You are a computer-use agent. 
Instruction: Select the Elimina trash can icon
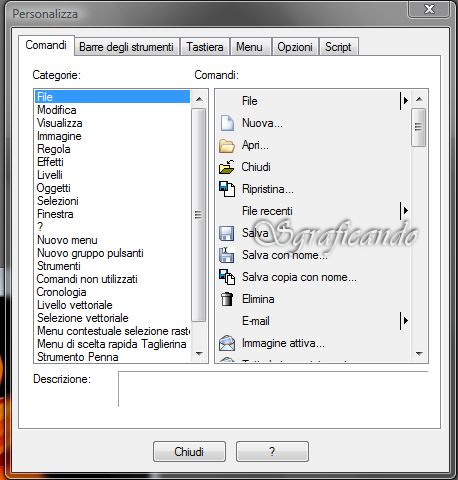(227, 299)
